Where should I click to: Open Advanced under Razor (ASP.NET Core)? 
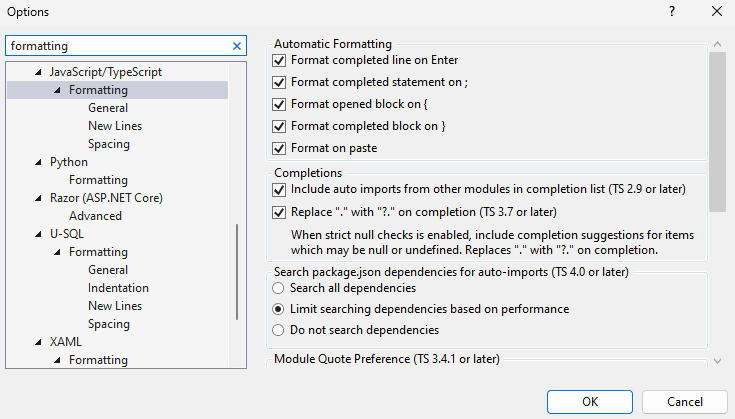point(95,216)
